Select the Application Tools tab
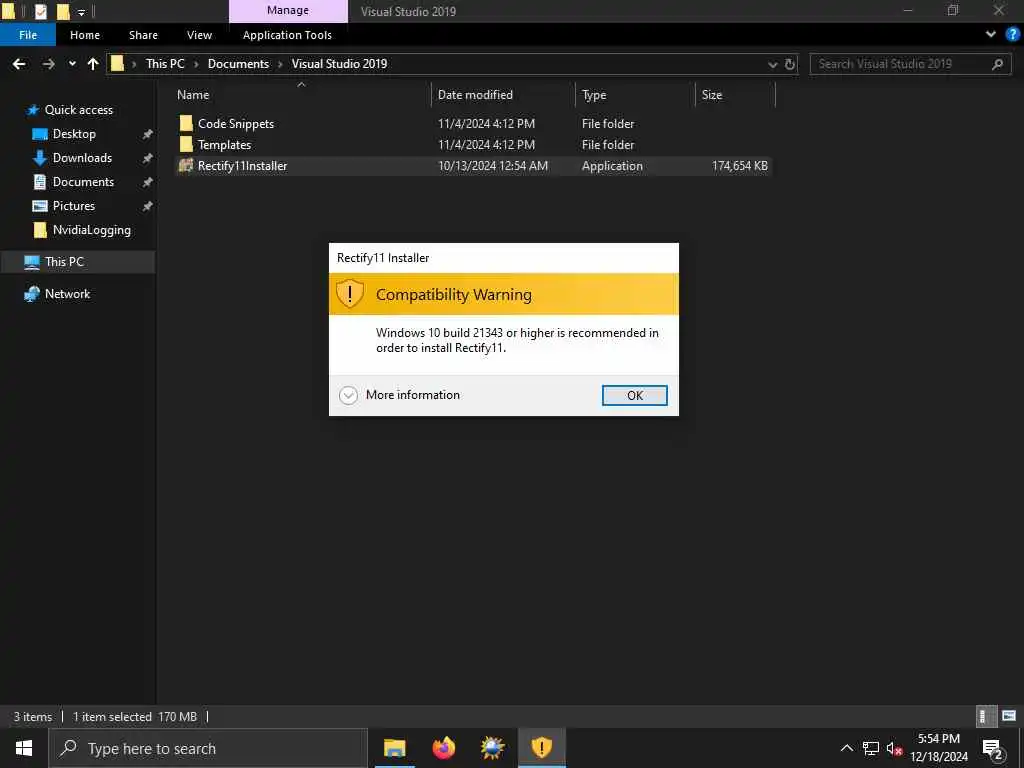Viewport: 1024px width, 768px height. point(287,35)
